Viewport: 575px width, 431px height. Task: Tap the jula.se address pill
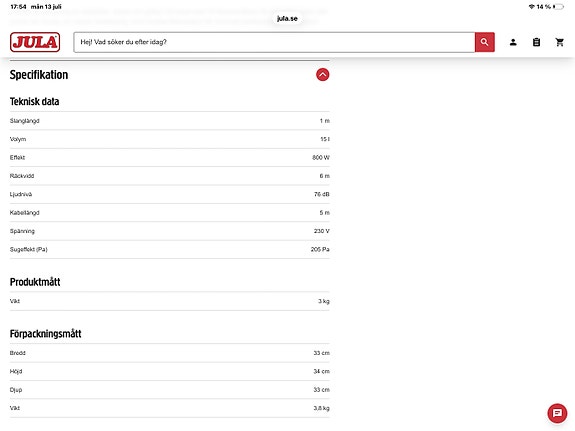pyautogui.click(x=287, y=18)
